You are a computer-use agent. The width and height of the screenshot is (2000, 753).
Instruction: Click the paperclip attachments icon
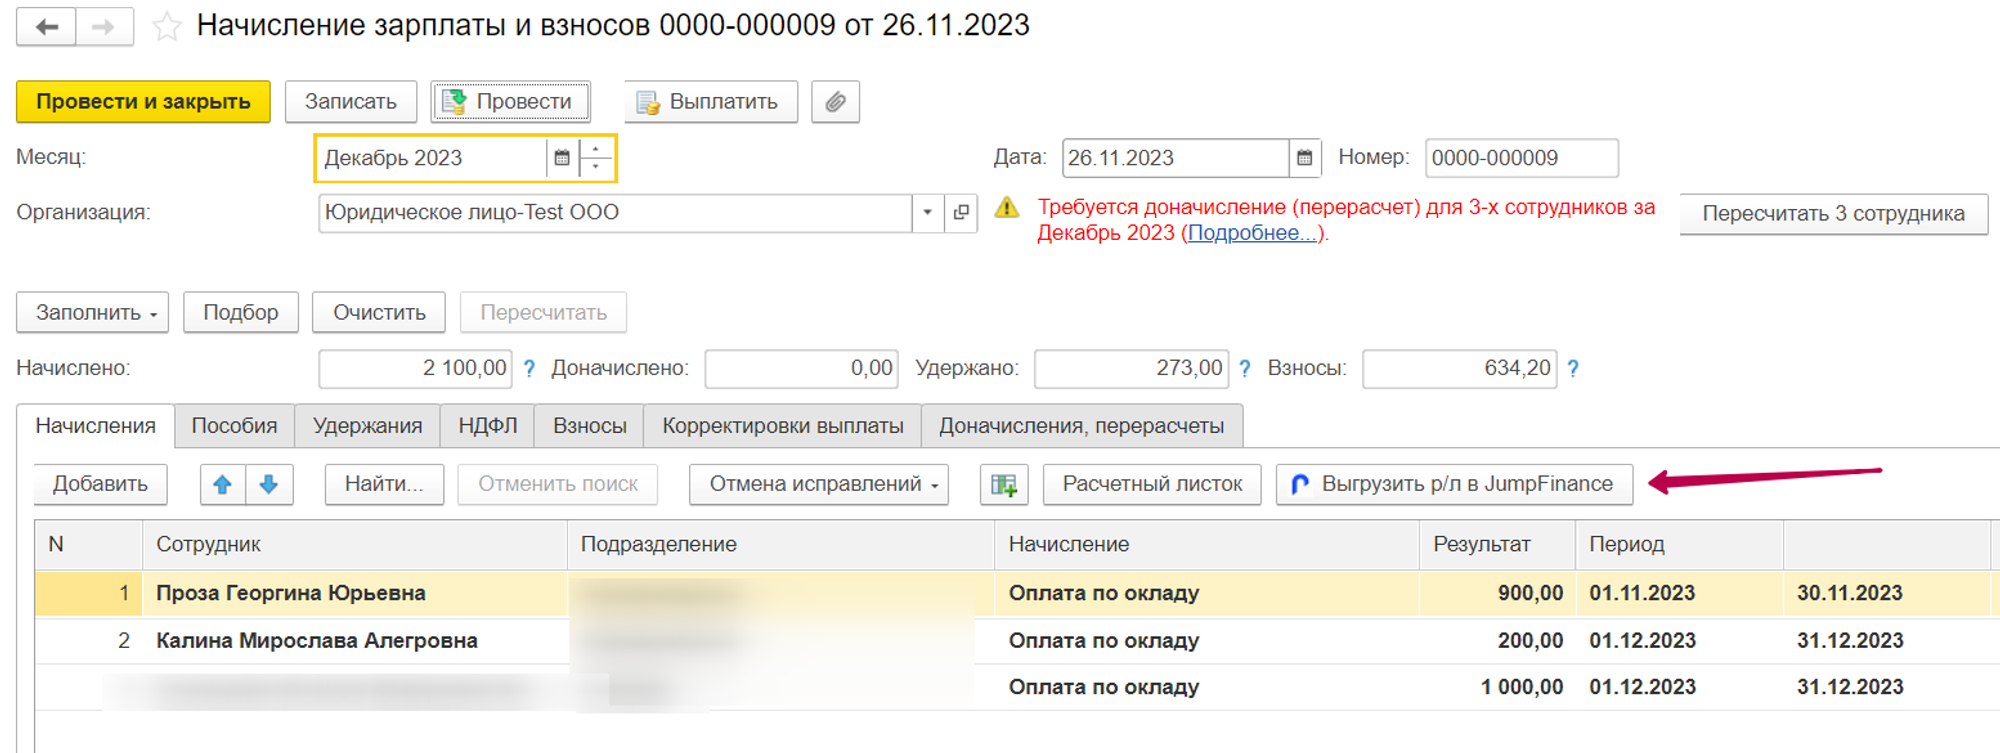pyautogui.click(x=835, y=102)
